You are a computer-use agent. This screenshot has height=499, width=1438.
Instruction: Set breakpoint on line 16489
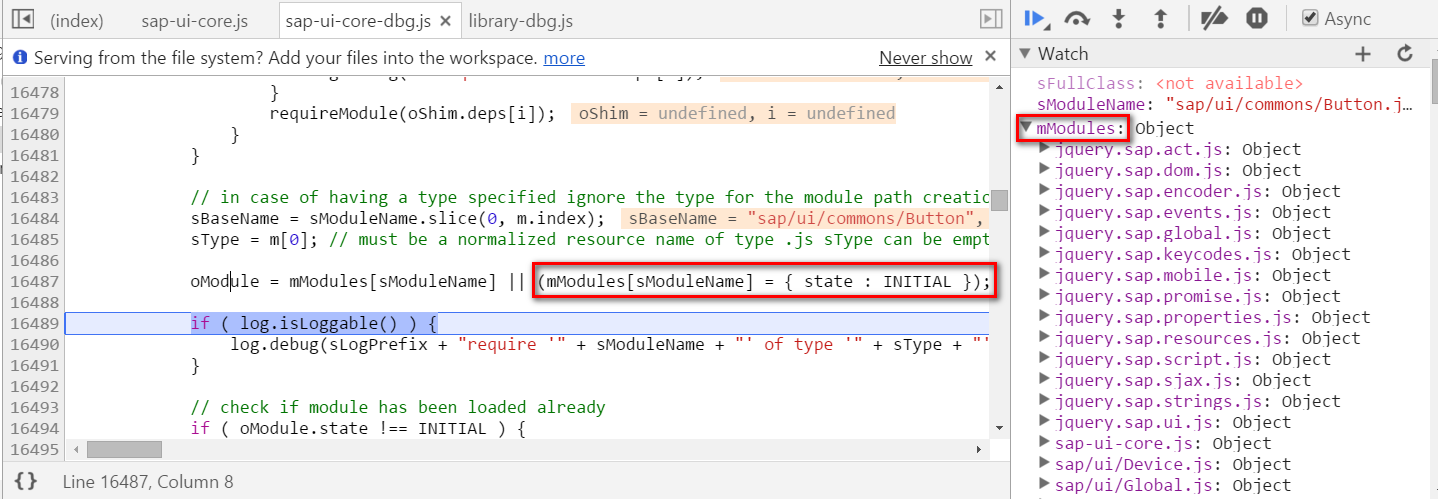(x=34, y=323)
